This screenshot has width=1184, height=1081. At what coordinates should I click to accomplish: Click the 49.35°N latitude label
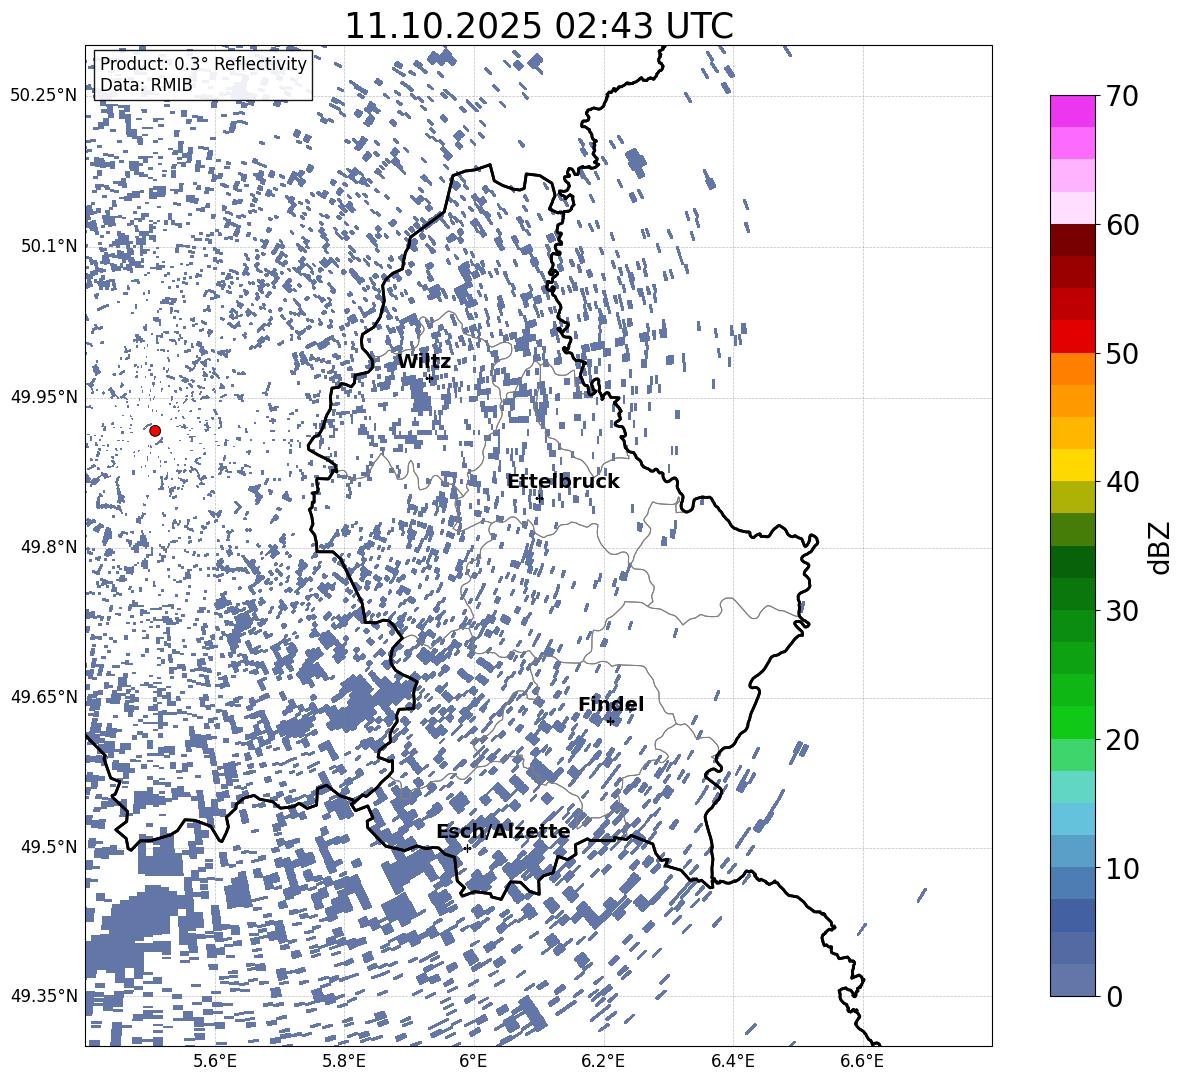tap(44, 996)
